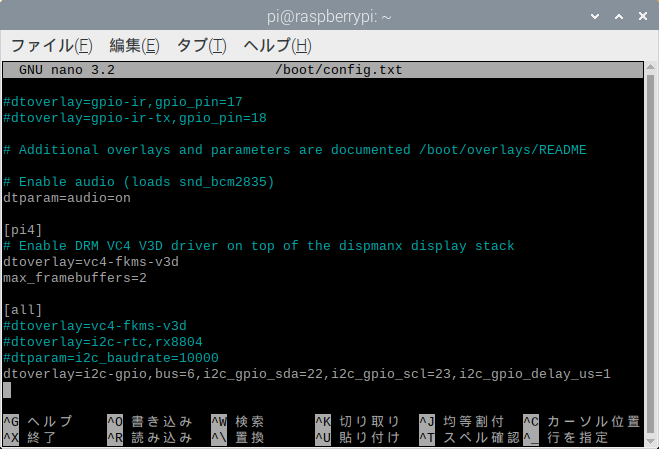Screen dimensions: 659x449
Task: Click the ^R 読み込み shortcut
Action: click(150, 438)
